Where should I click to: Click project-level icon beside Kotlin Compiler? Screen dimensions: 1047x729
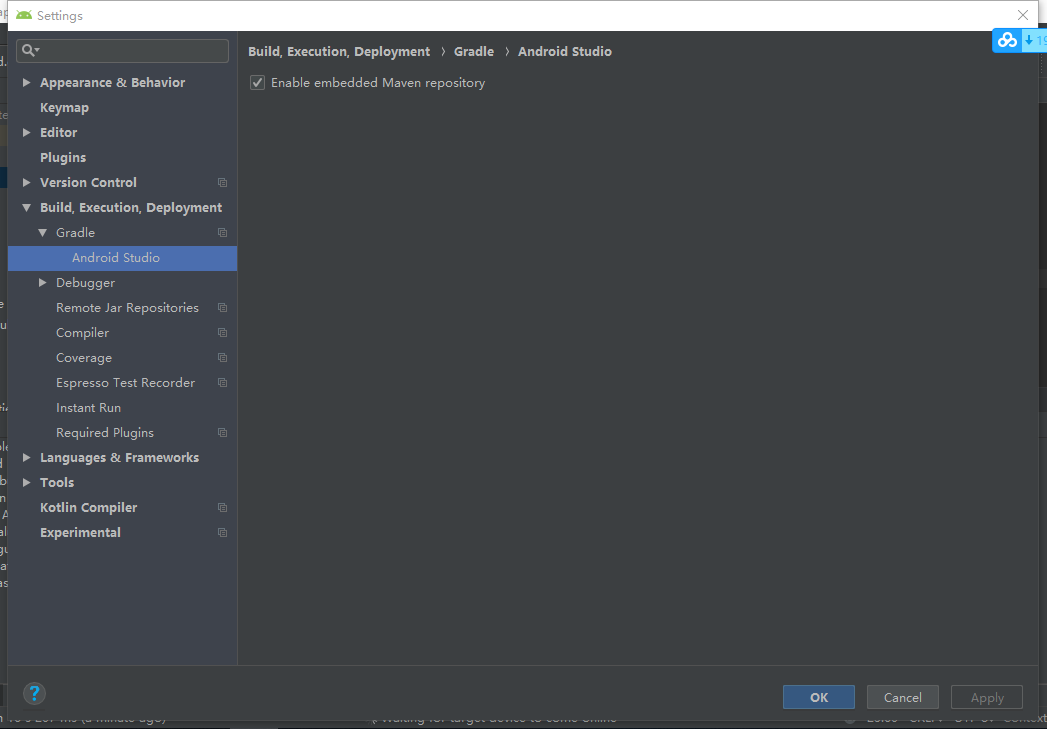point(222,507)
